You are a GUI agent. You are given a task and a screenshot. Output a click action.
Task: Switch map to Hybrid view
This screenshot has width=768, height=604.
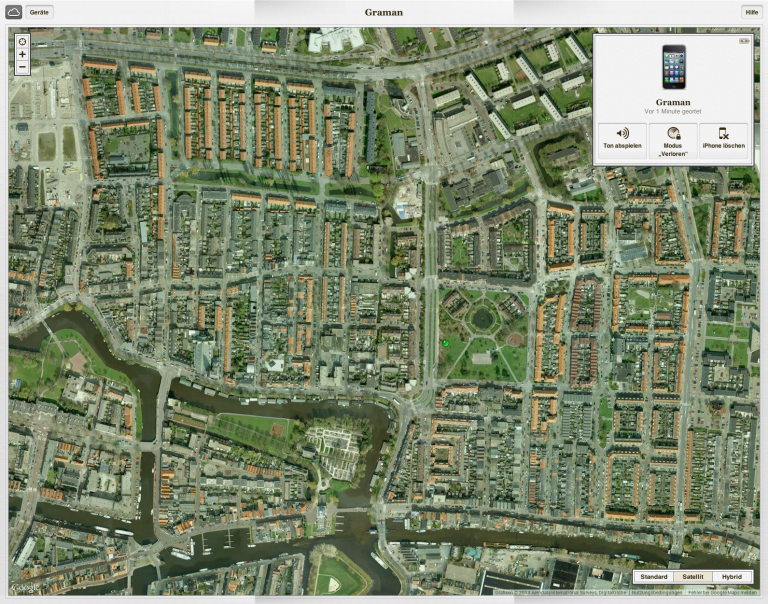point(731,577)
